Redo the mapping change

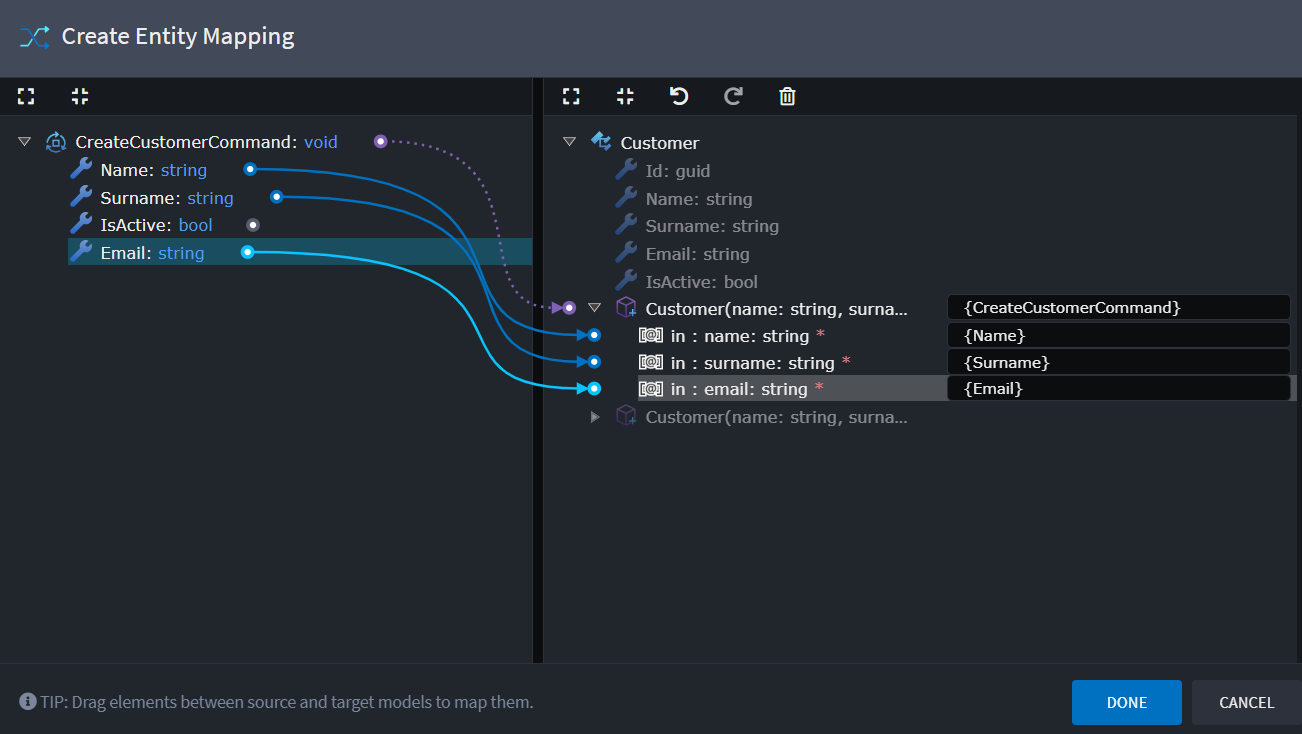(x=733, y=96)
